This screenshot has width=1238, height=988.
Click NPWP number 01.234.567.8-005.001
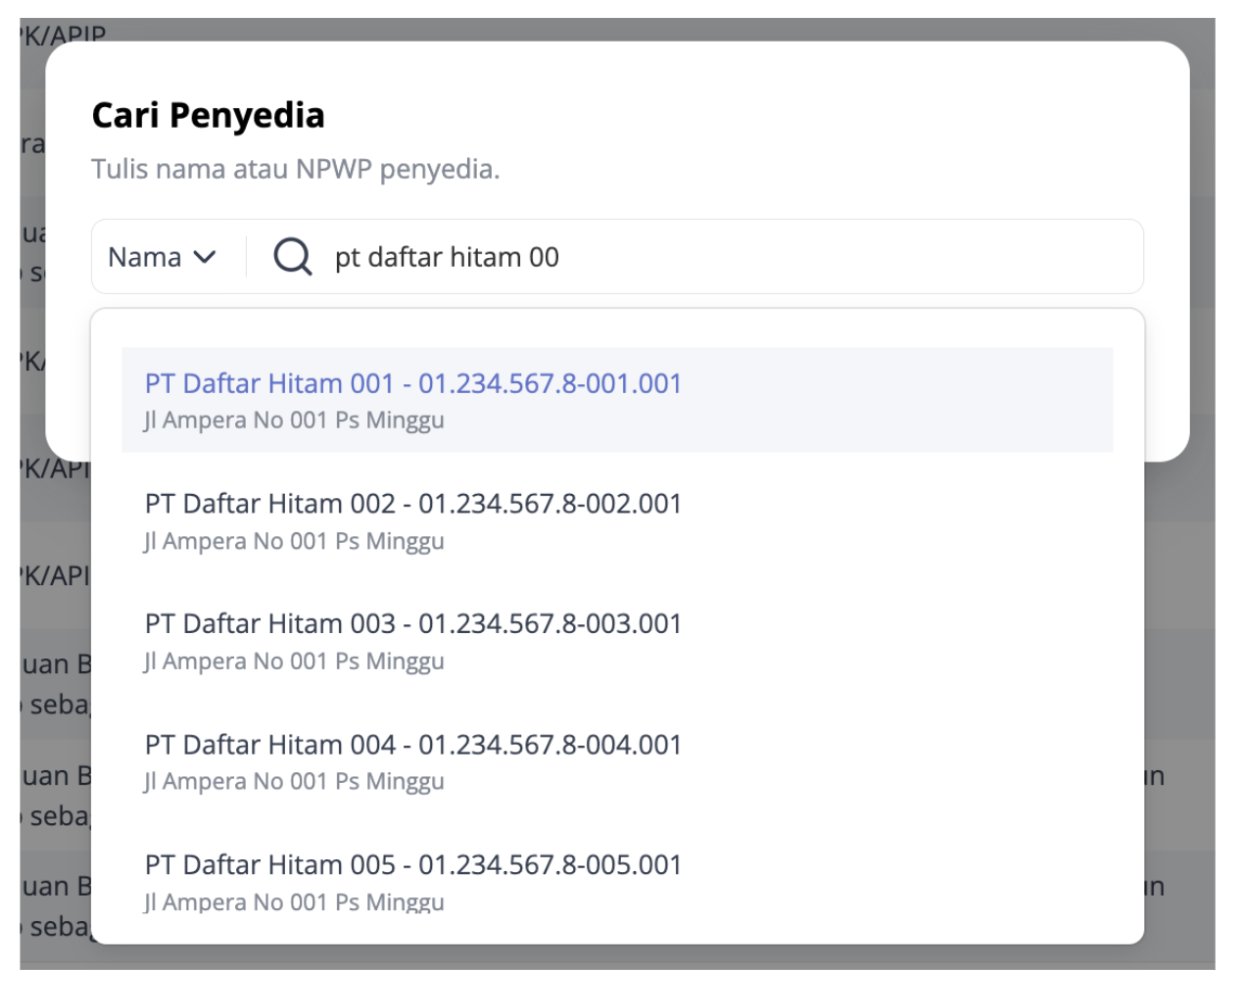550,864
